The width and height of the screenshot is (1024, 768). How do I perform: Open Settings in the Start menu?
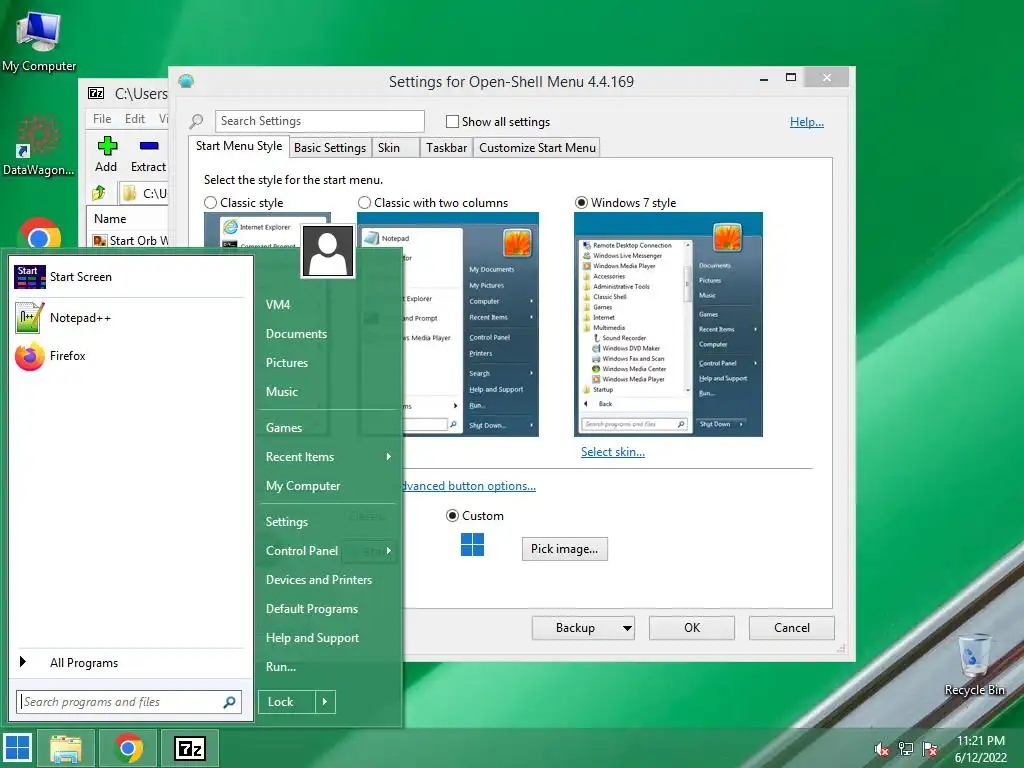point(328,522)
